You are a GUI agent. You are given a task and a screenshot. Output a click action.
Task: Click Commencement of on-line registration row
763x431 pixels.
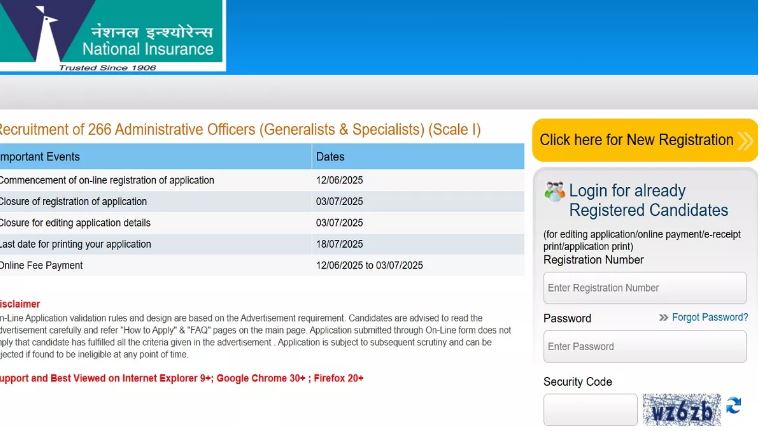262,180
